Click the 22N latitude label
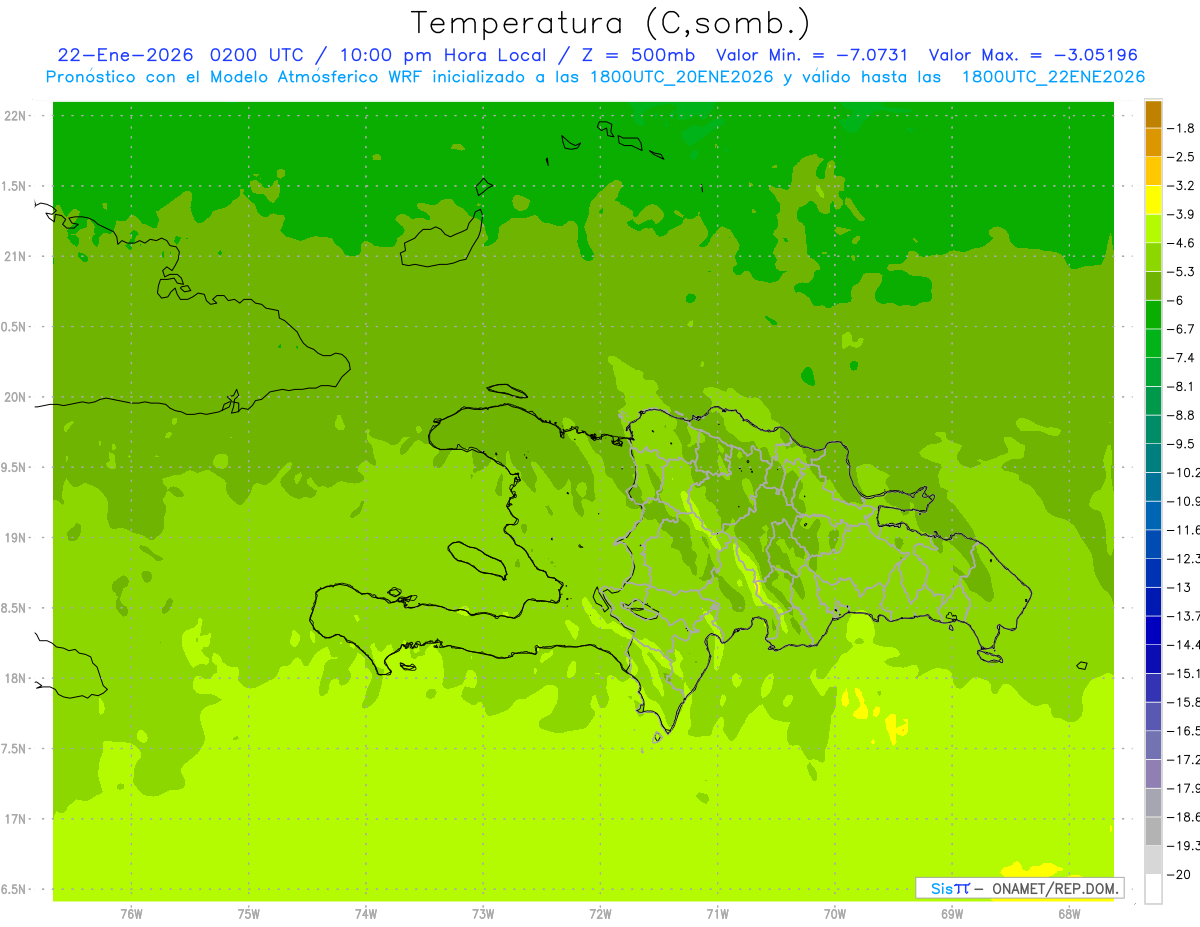The width and height of the screenshot is (1200, 927). pos(15,116)
